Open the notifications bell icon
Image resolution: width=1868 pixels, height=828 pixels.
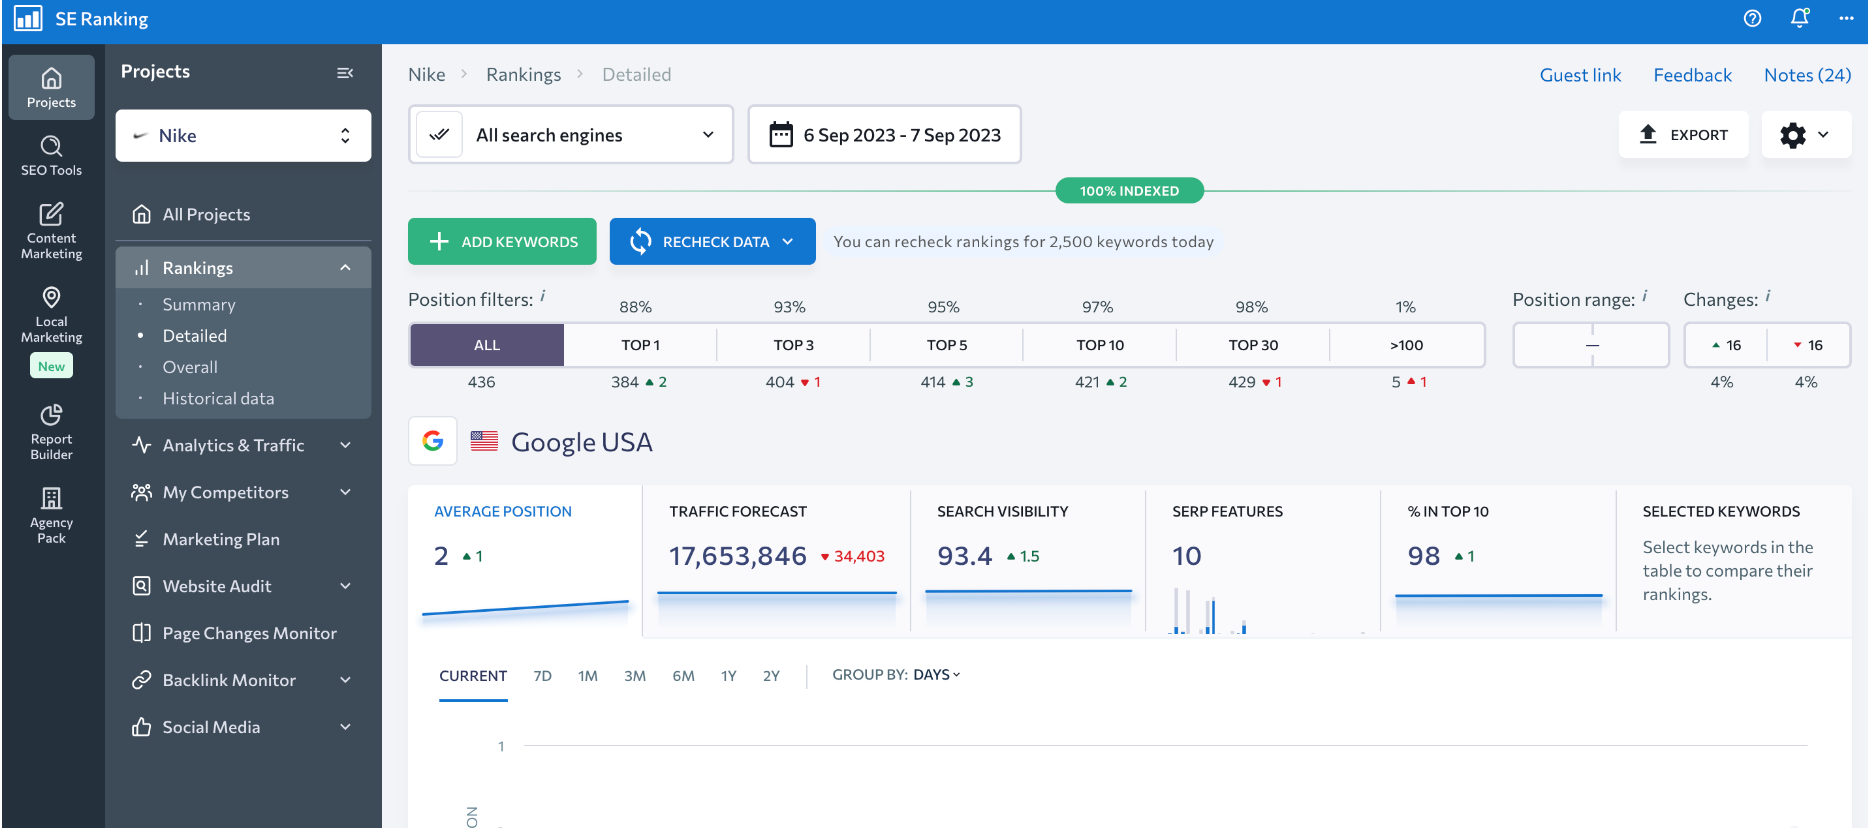[x=1800, y=18]
